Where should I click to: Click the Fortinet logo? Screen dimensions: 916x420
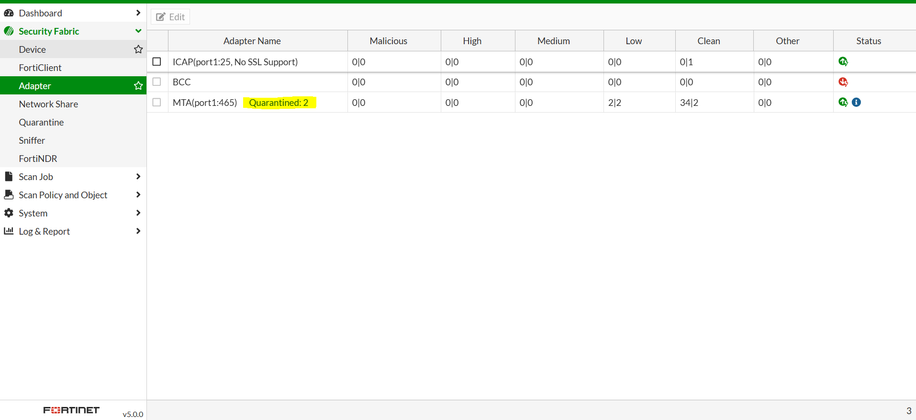pyautogui.click(x=71, y=410)
